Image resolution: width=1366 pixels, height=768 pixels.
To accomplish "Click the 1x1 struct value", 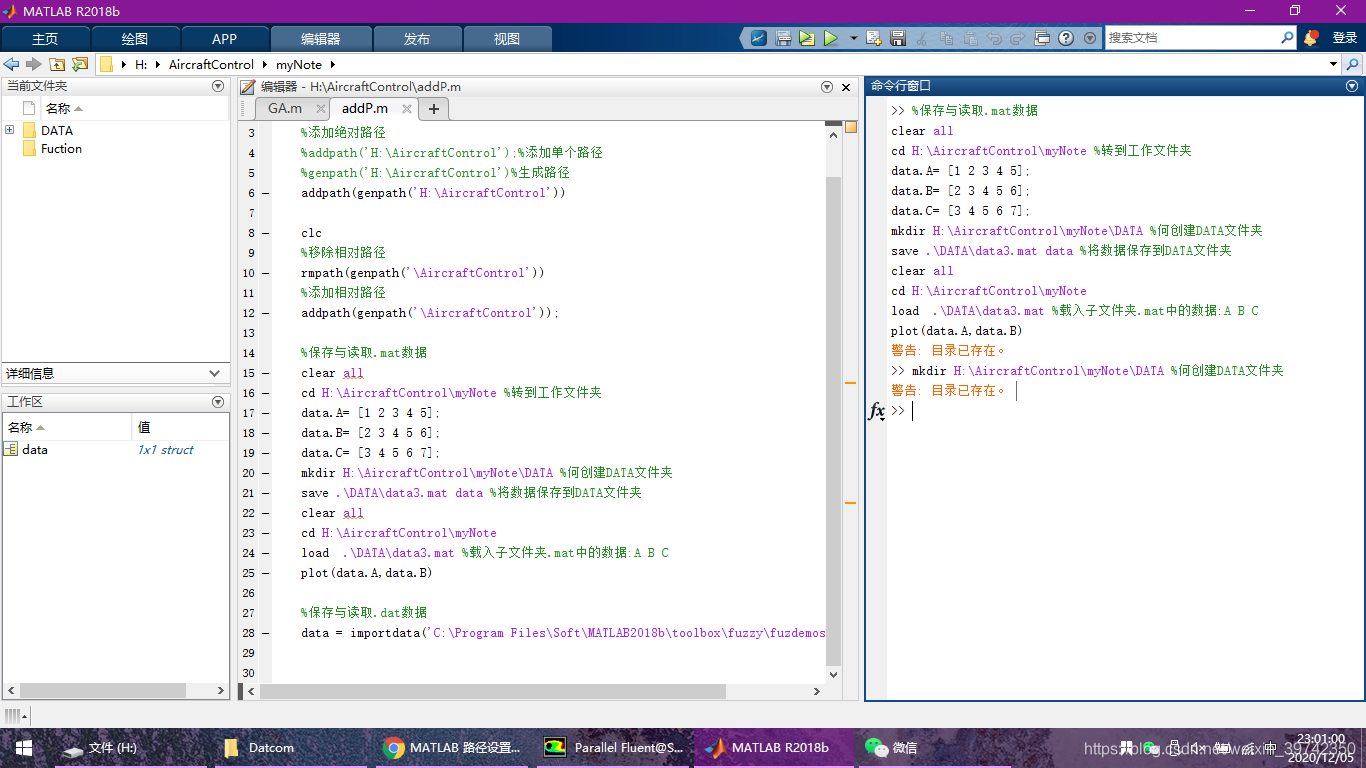I will [166, 450].
